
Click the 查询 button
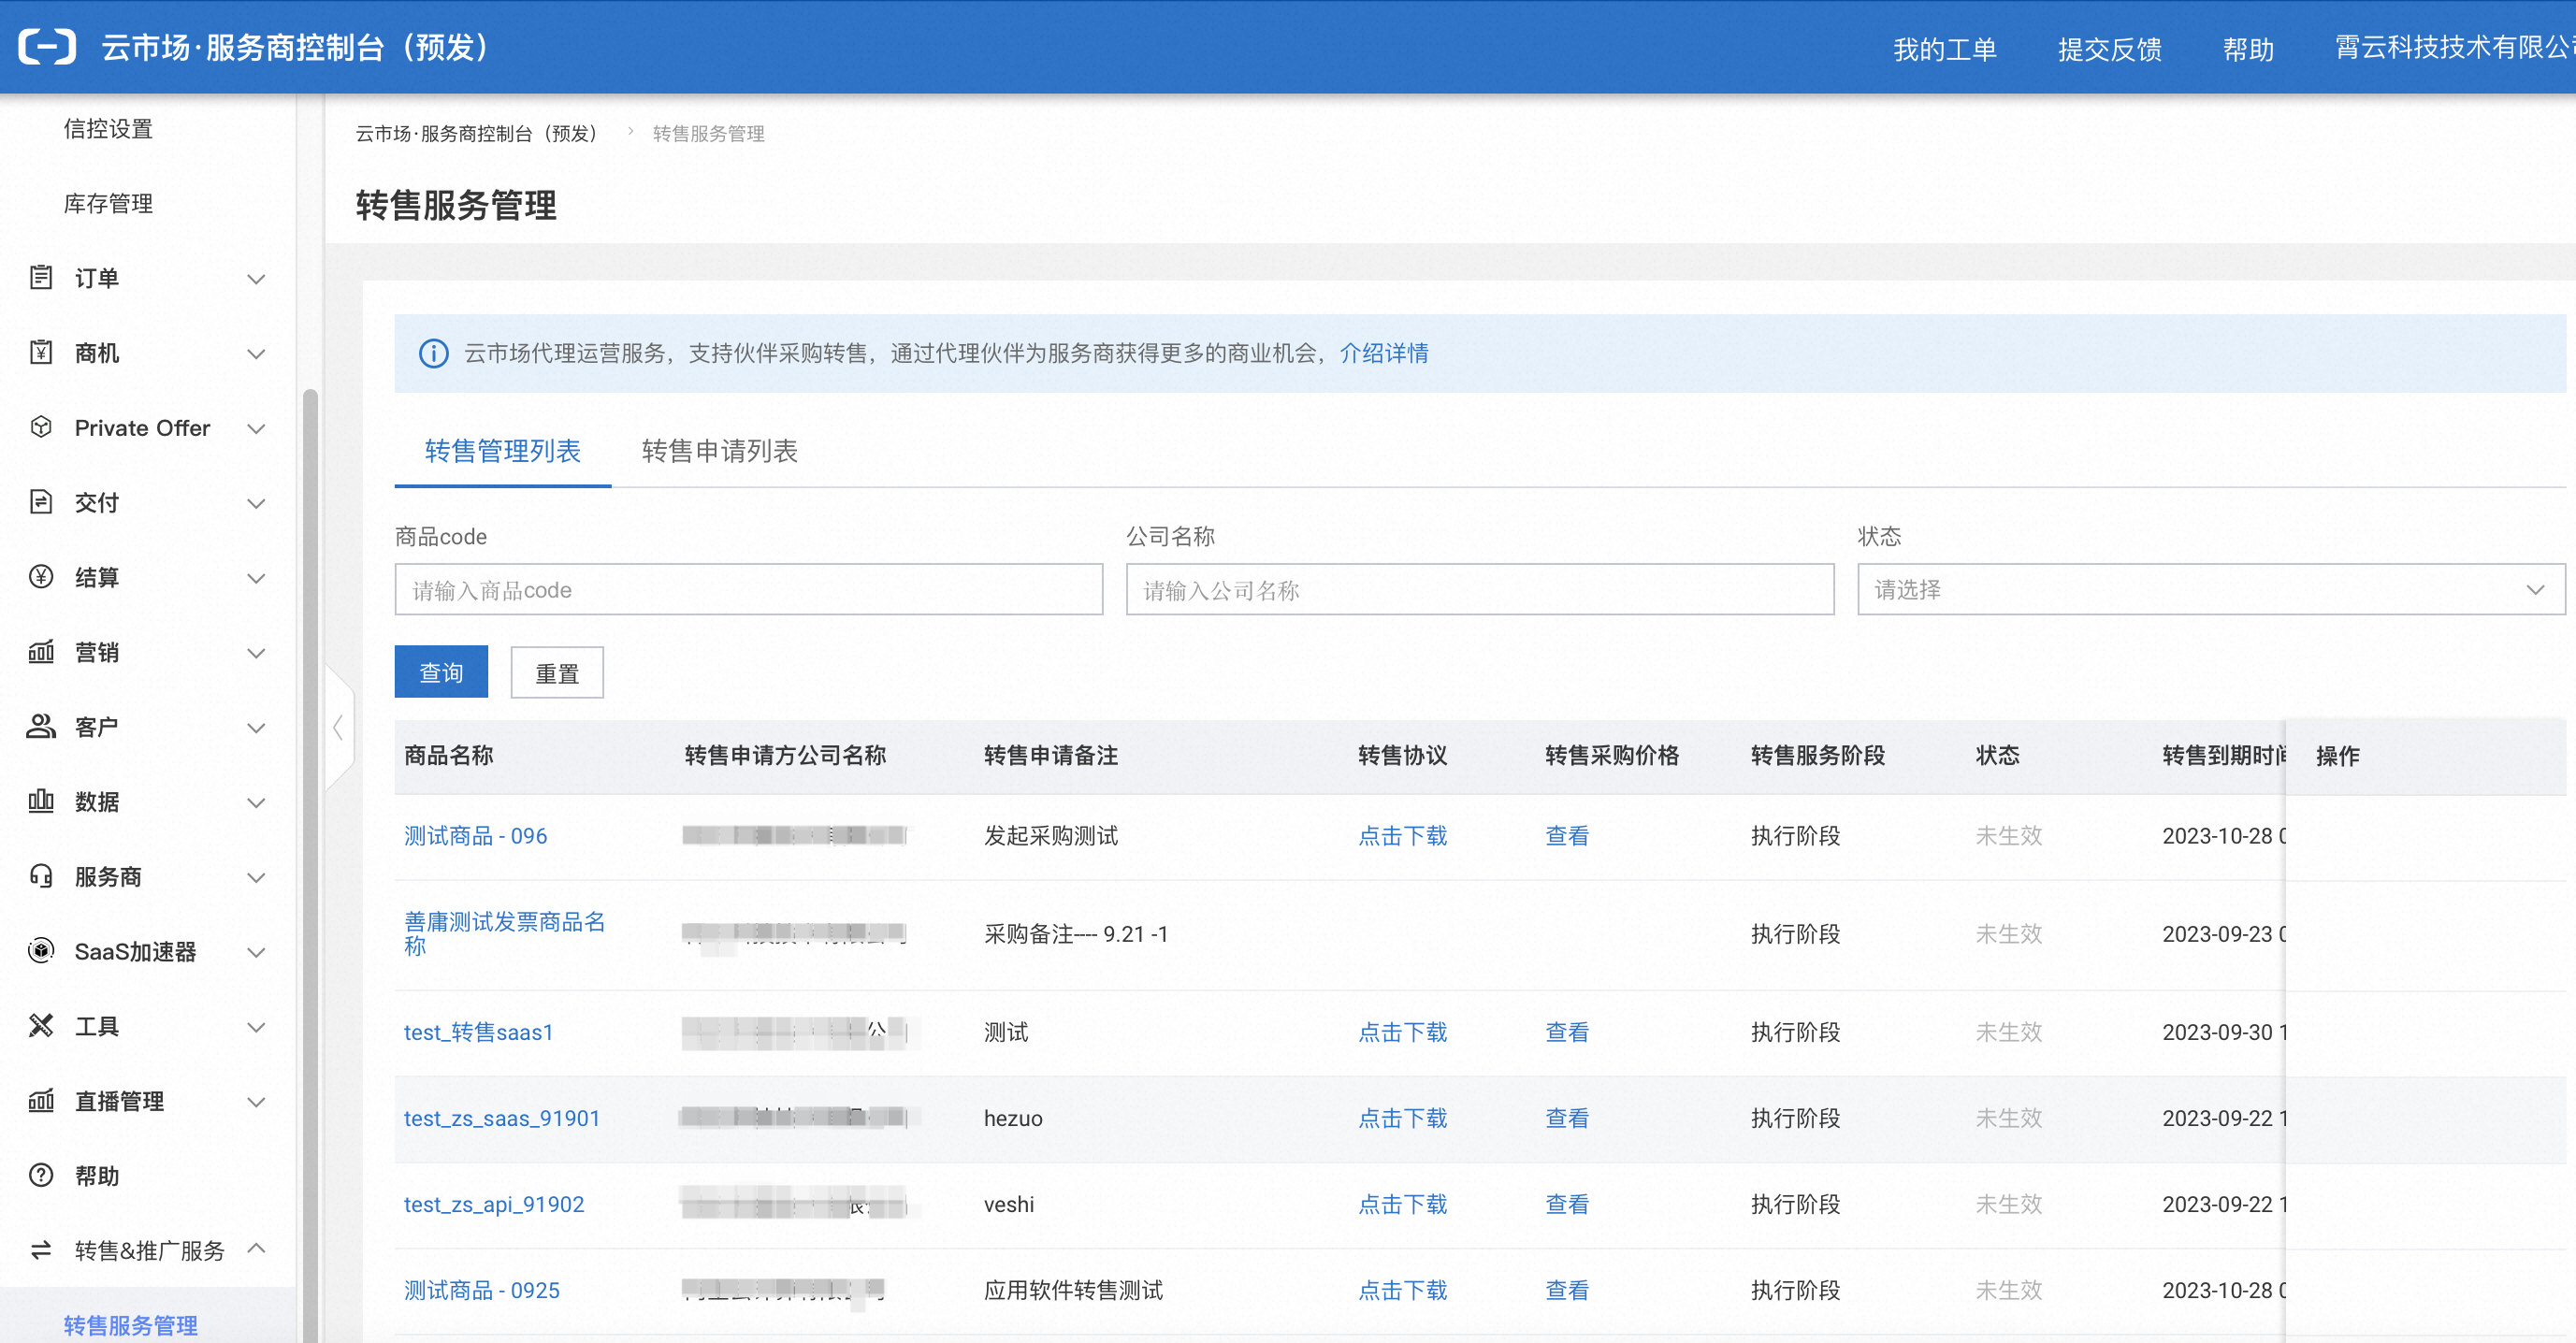click(441, 672)
